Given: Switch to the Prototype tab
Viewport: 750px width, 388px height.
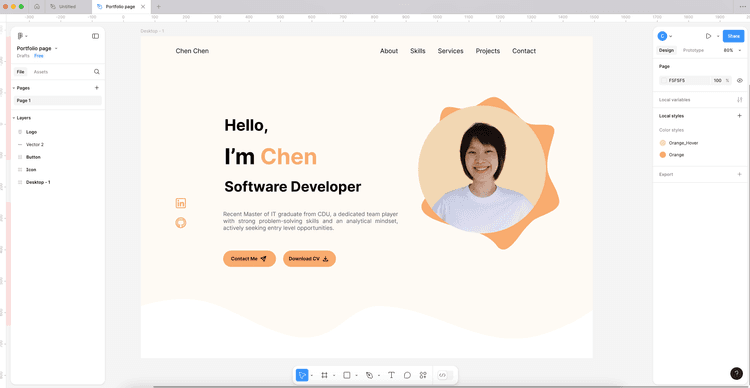Looking at the screenshot, I should (x=693, y=50).
